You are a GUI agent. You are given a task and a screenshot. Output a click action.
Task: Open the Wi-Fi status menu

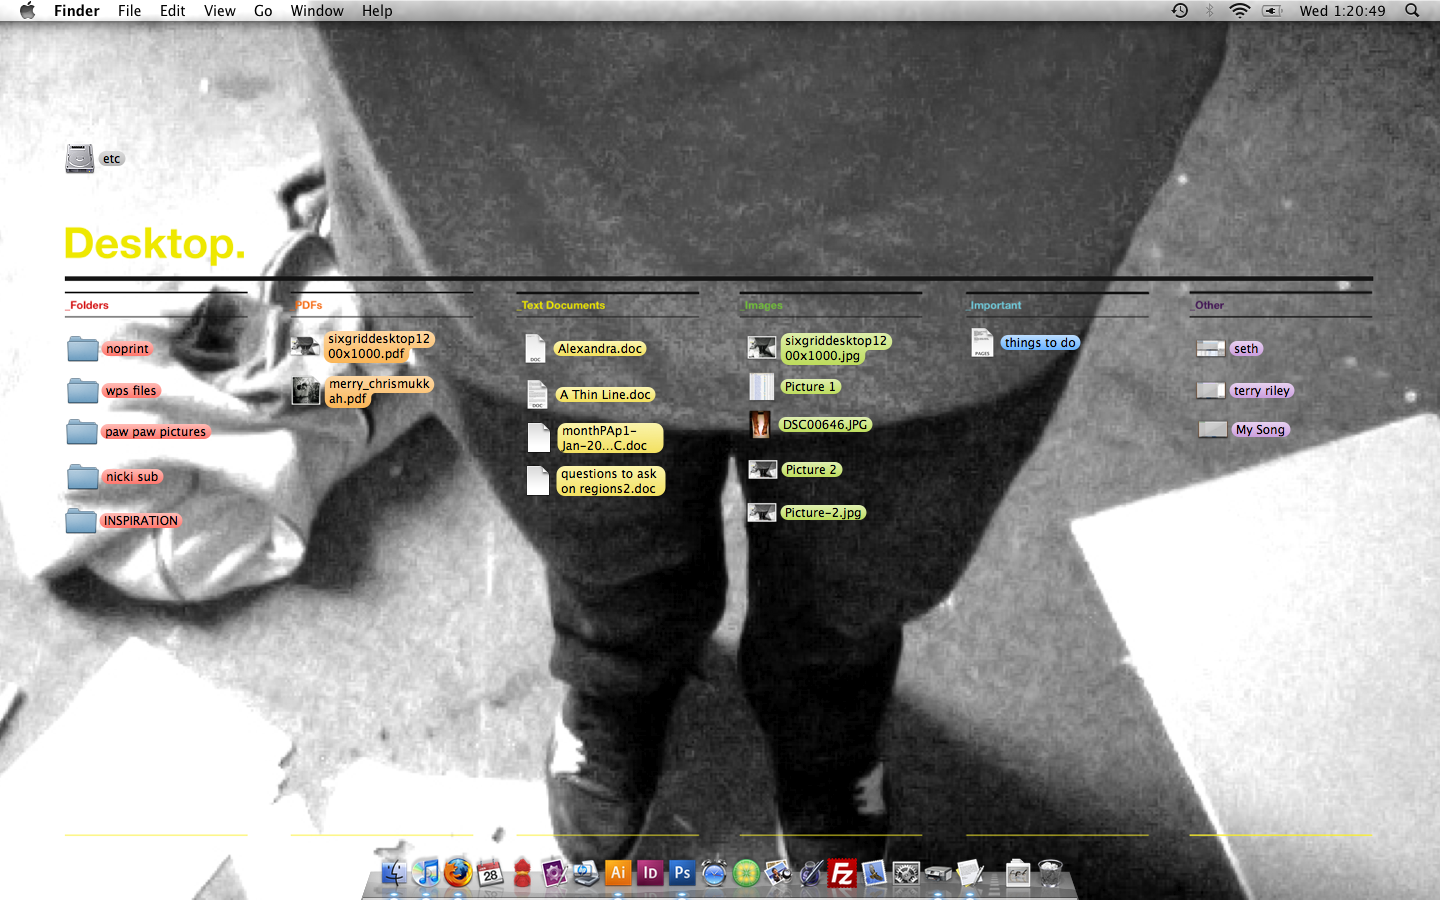1240,11
